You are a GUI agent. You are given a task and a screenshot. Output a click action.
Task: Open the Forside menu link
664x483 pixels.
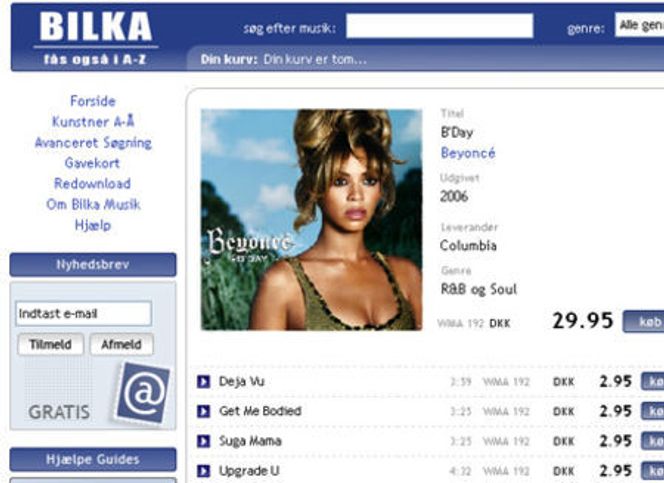(x=93, y=101)
